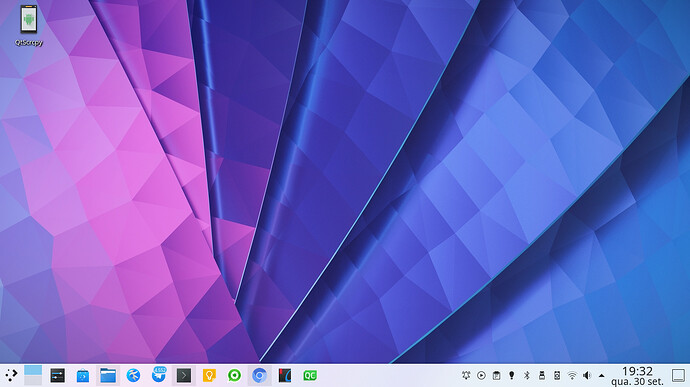Expand hidden system tray icons arrow
690x387 pixels.
(x=602, y=376)
